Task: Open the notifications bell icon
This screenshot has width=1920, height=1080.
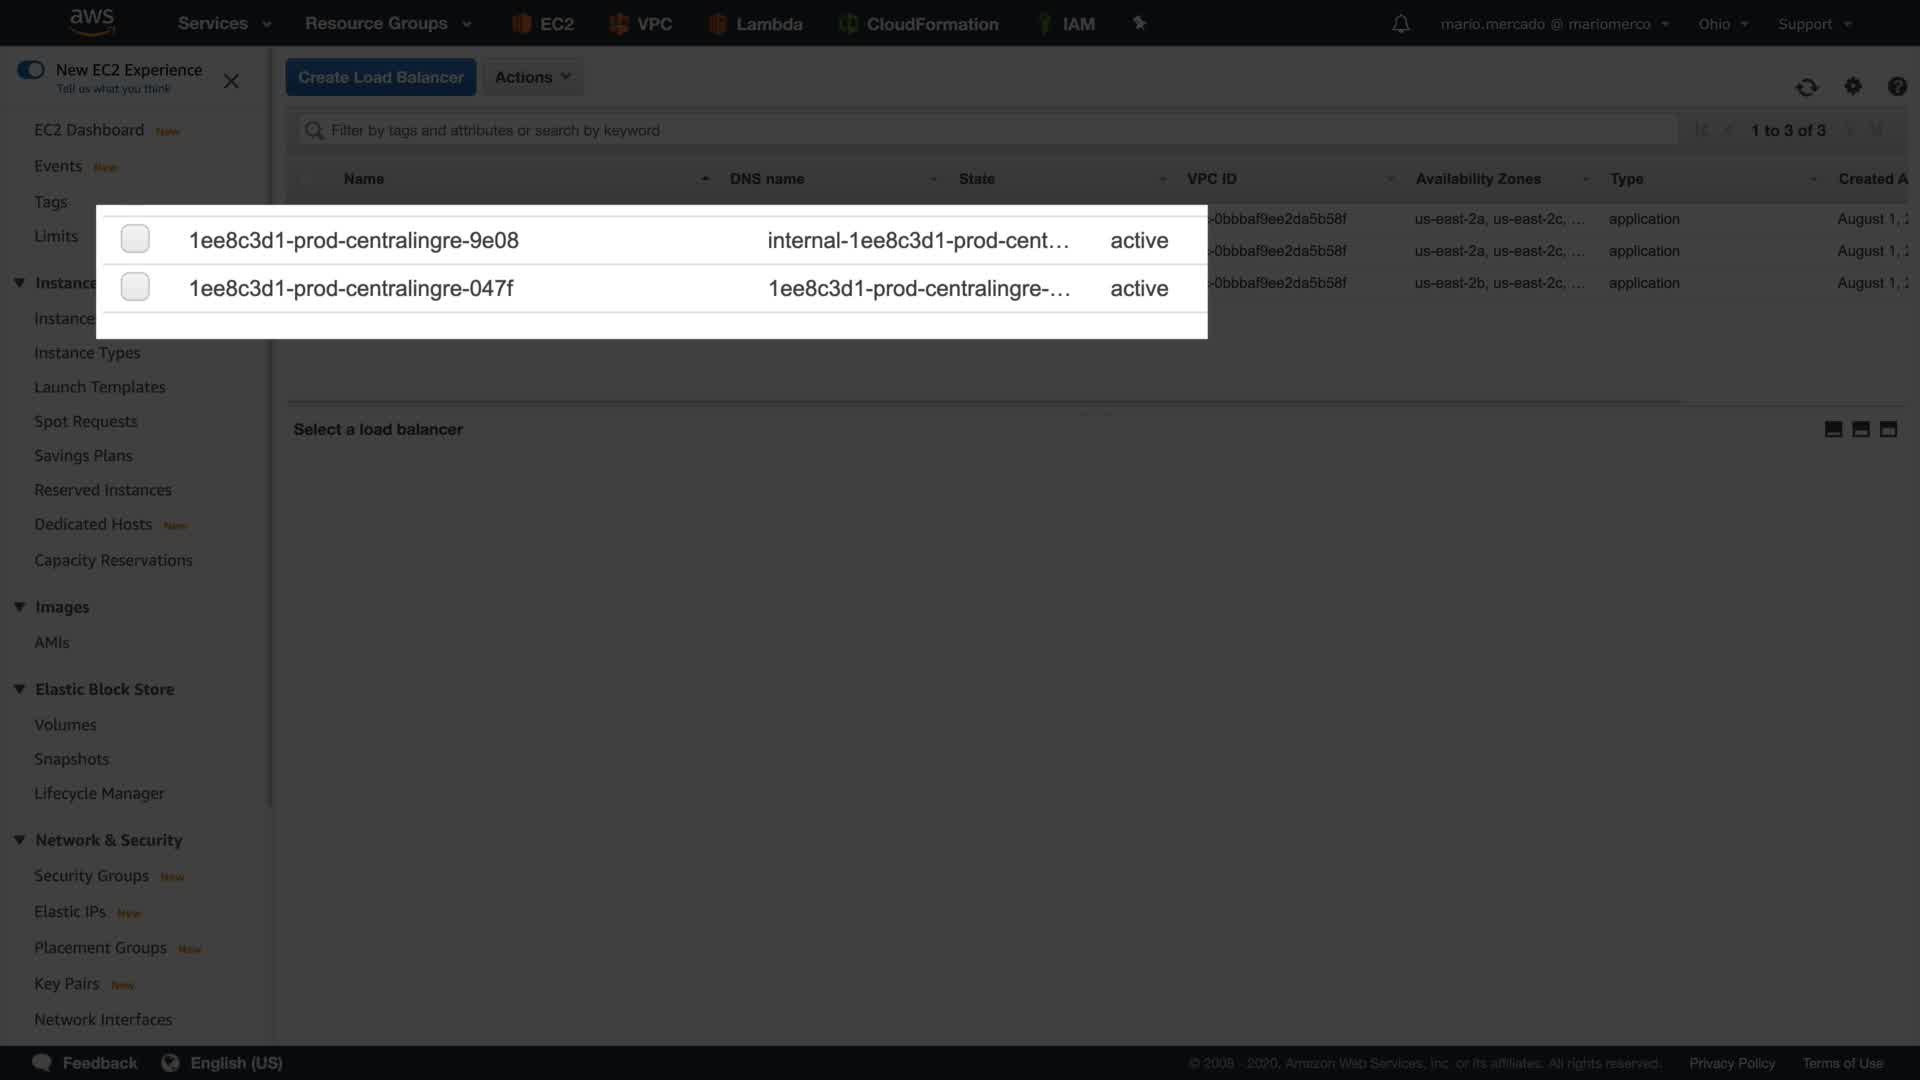Action: pyautogui.click(x=1400, y=24)
